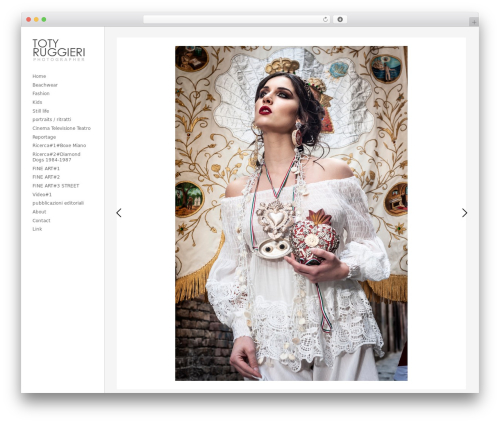
Task: Open Cinema Televisione Teatro section
Action: [61, 128]
